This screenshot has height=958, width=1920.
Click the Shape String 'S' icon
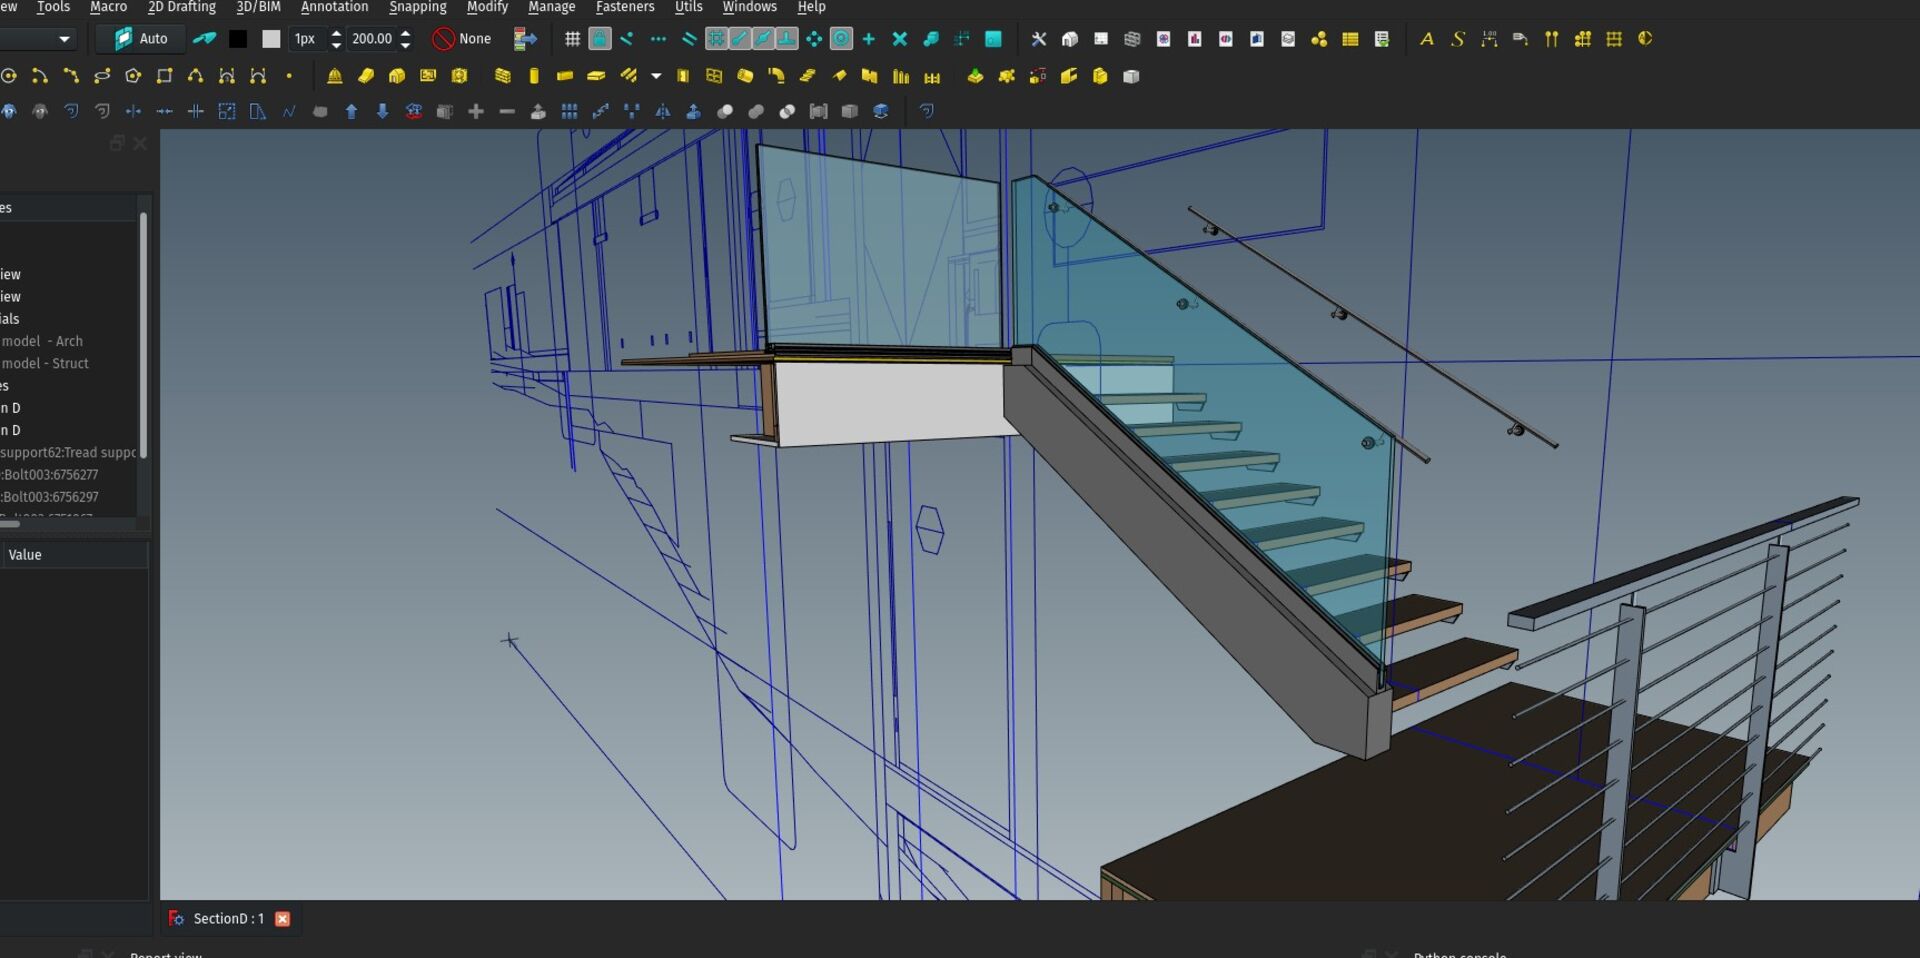click(x=1458, y=39)
